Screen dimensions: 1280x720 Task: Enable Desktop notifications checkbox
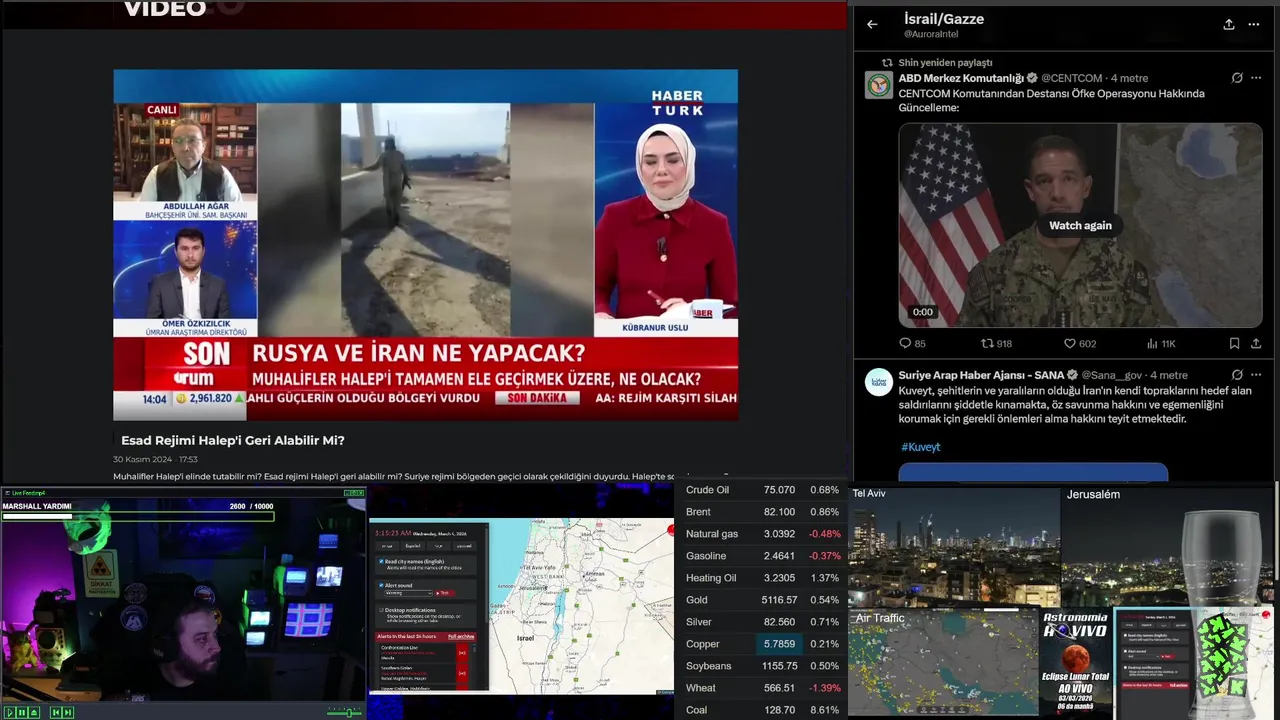(381, 610)
